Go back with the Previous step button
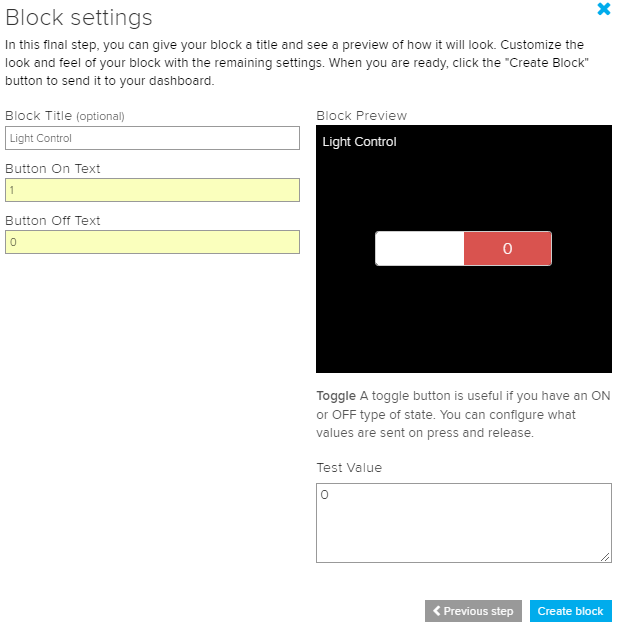Image resolution: width=622 pixels, height=627 pixels. [x=473, y=611]
